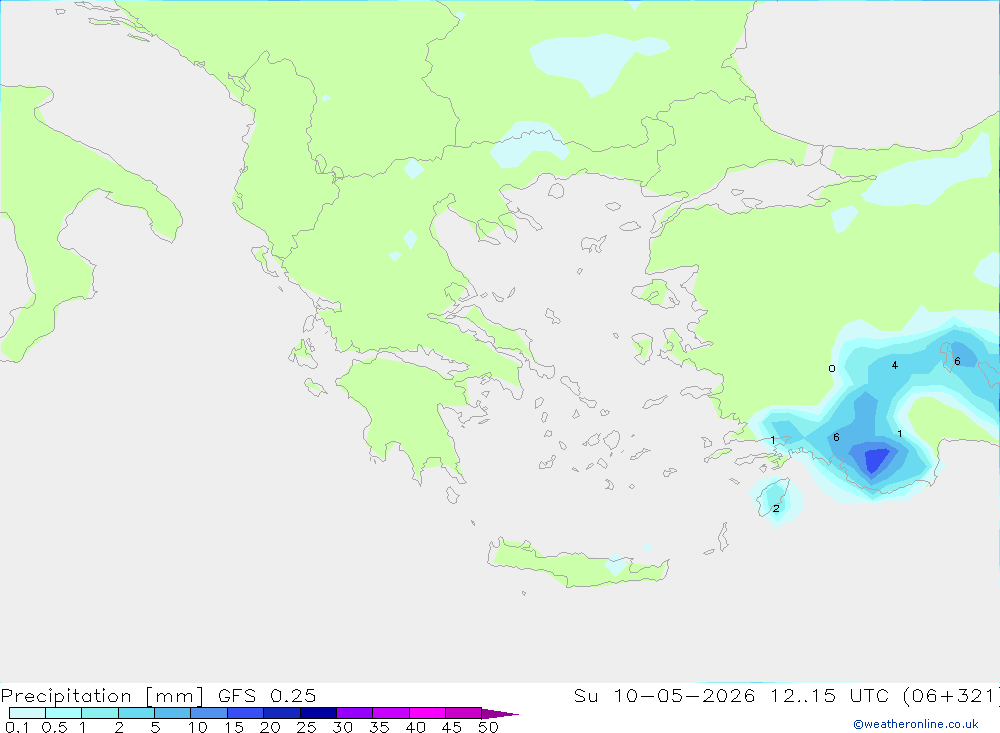Click the legend label "10"
The image size is (1000, 733).
[x=198, y=727]
